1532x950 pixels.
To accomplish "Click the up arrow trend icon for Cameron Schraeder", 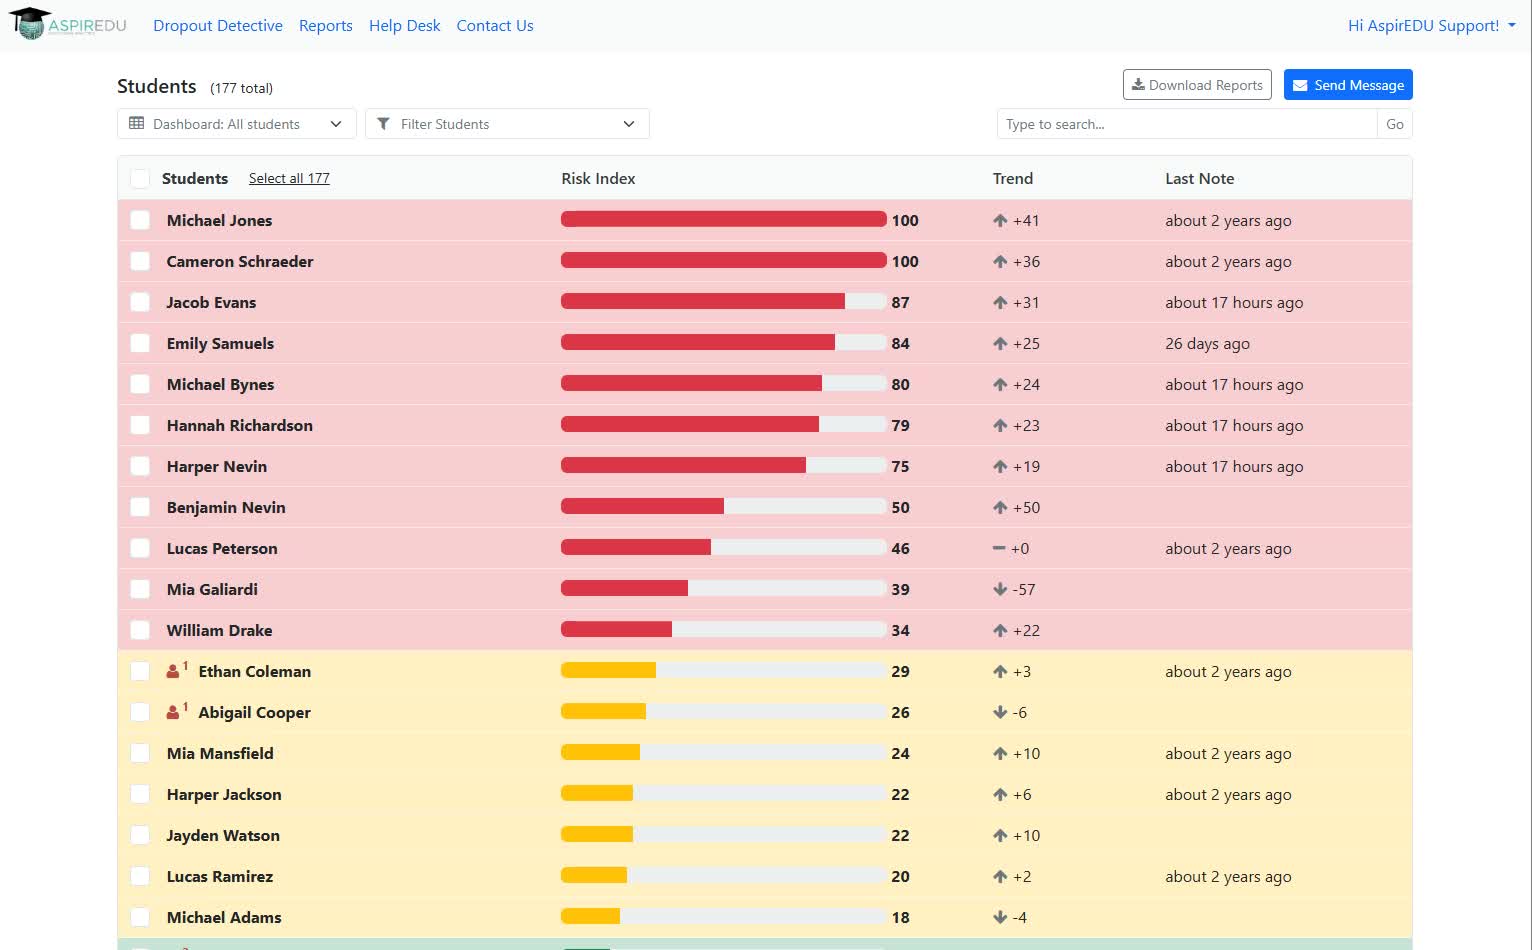I will pyautogui.click(x=1000, y=261).
